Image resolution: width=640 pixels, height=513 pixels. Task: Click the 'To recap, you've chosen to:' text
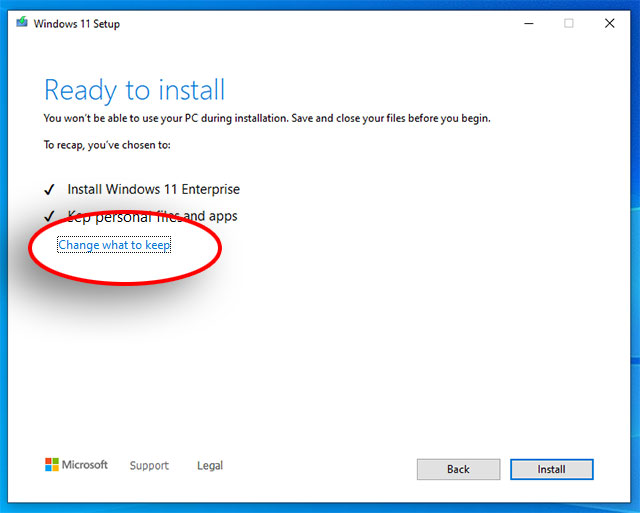tap(107, 145)
